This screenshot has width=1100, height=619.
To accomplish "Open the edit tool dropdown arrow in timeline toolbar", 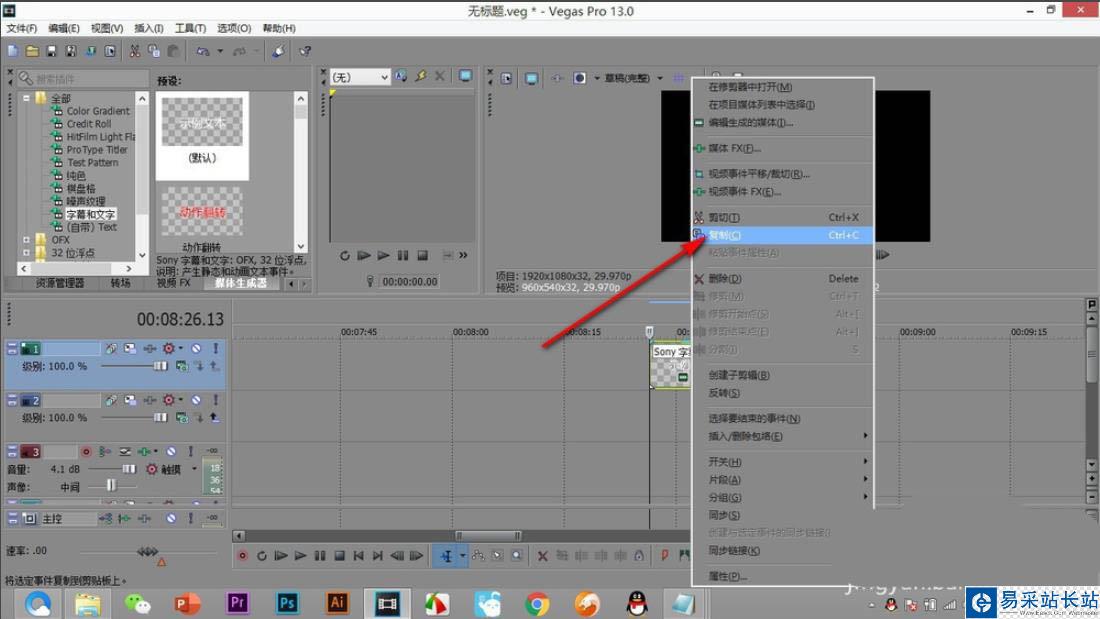I will click(462, 556).
